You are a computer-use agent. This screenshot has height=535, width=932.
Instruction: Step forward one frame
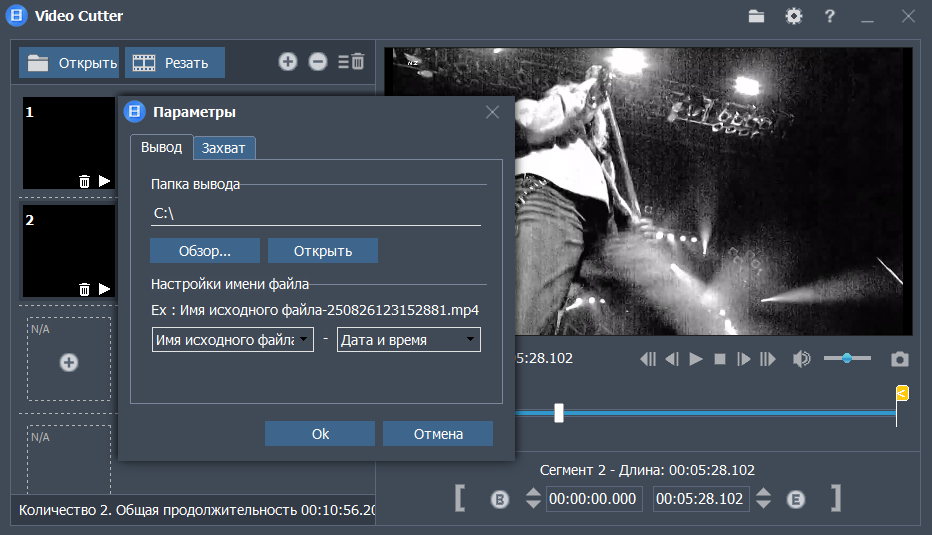744,359
